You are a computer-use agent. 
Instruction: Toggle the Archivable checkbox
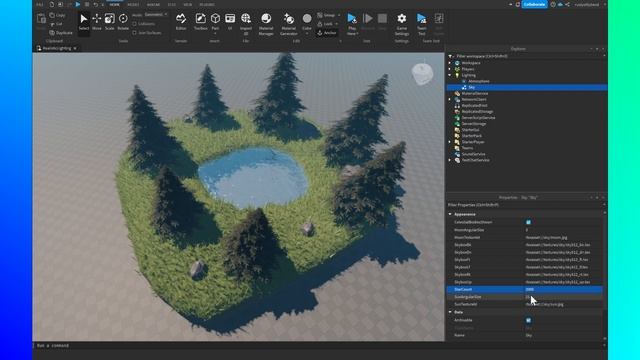click(528, 320)
